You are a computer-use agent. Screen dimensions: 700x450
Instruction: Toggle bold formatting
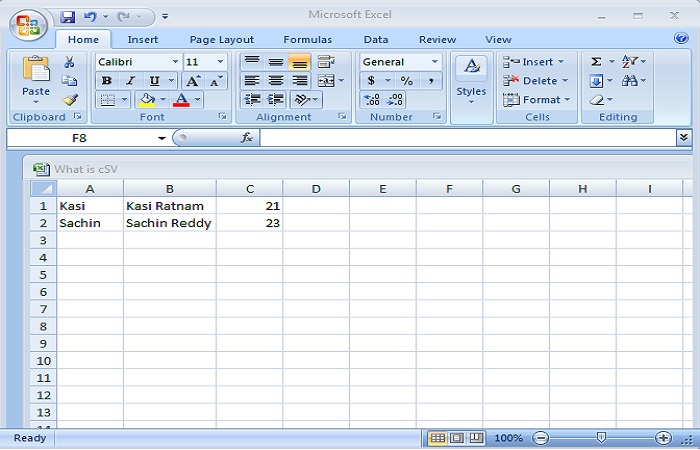click(x=107, y=81)
